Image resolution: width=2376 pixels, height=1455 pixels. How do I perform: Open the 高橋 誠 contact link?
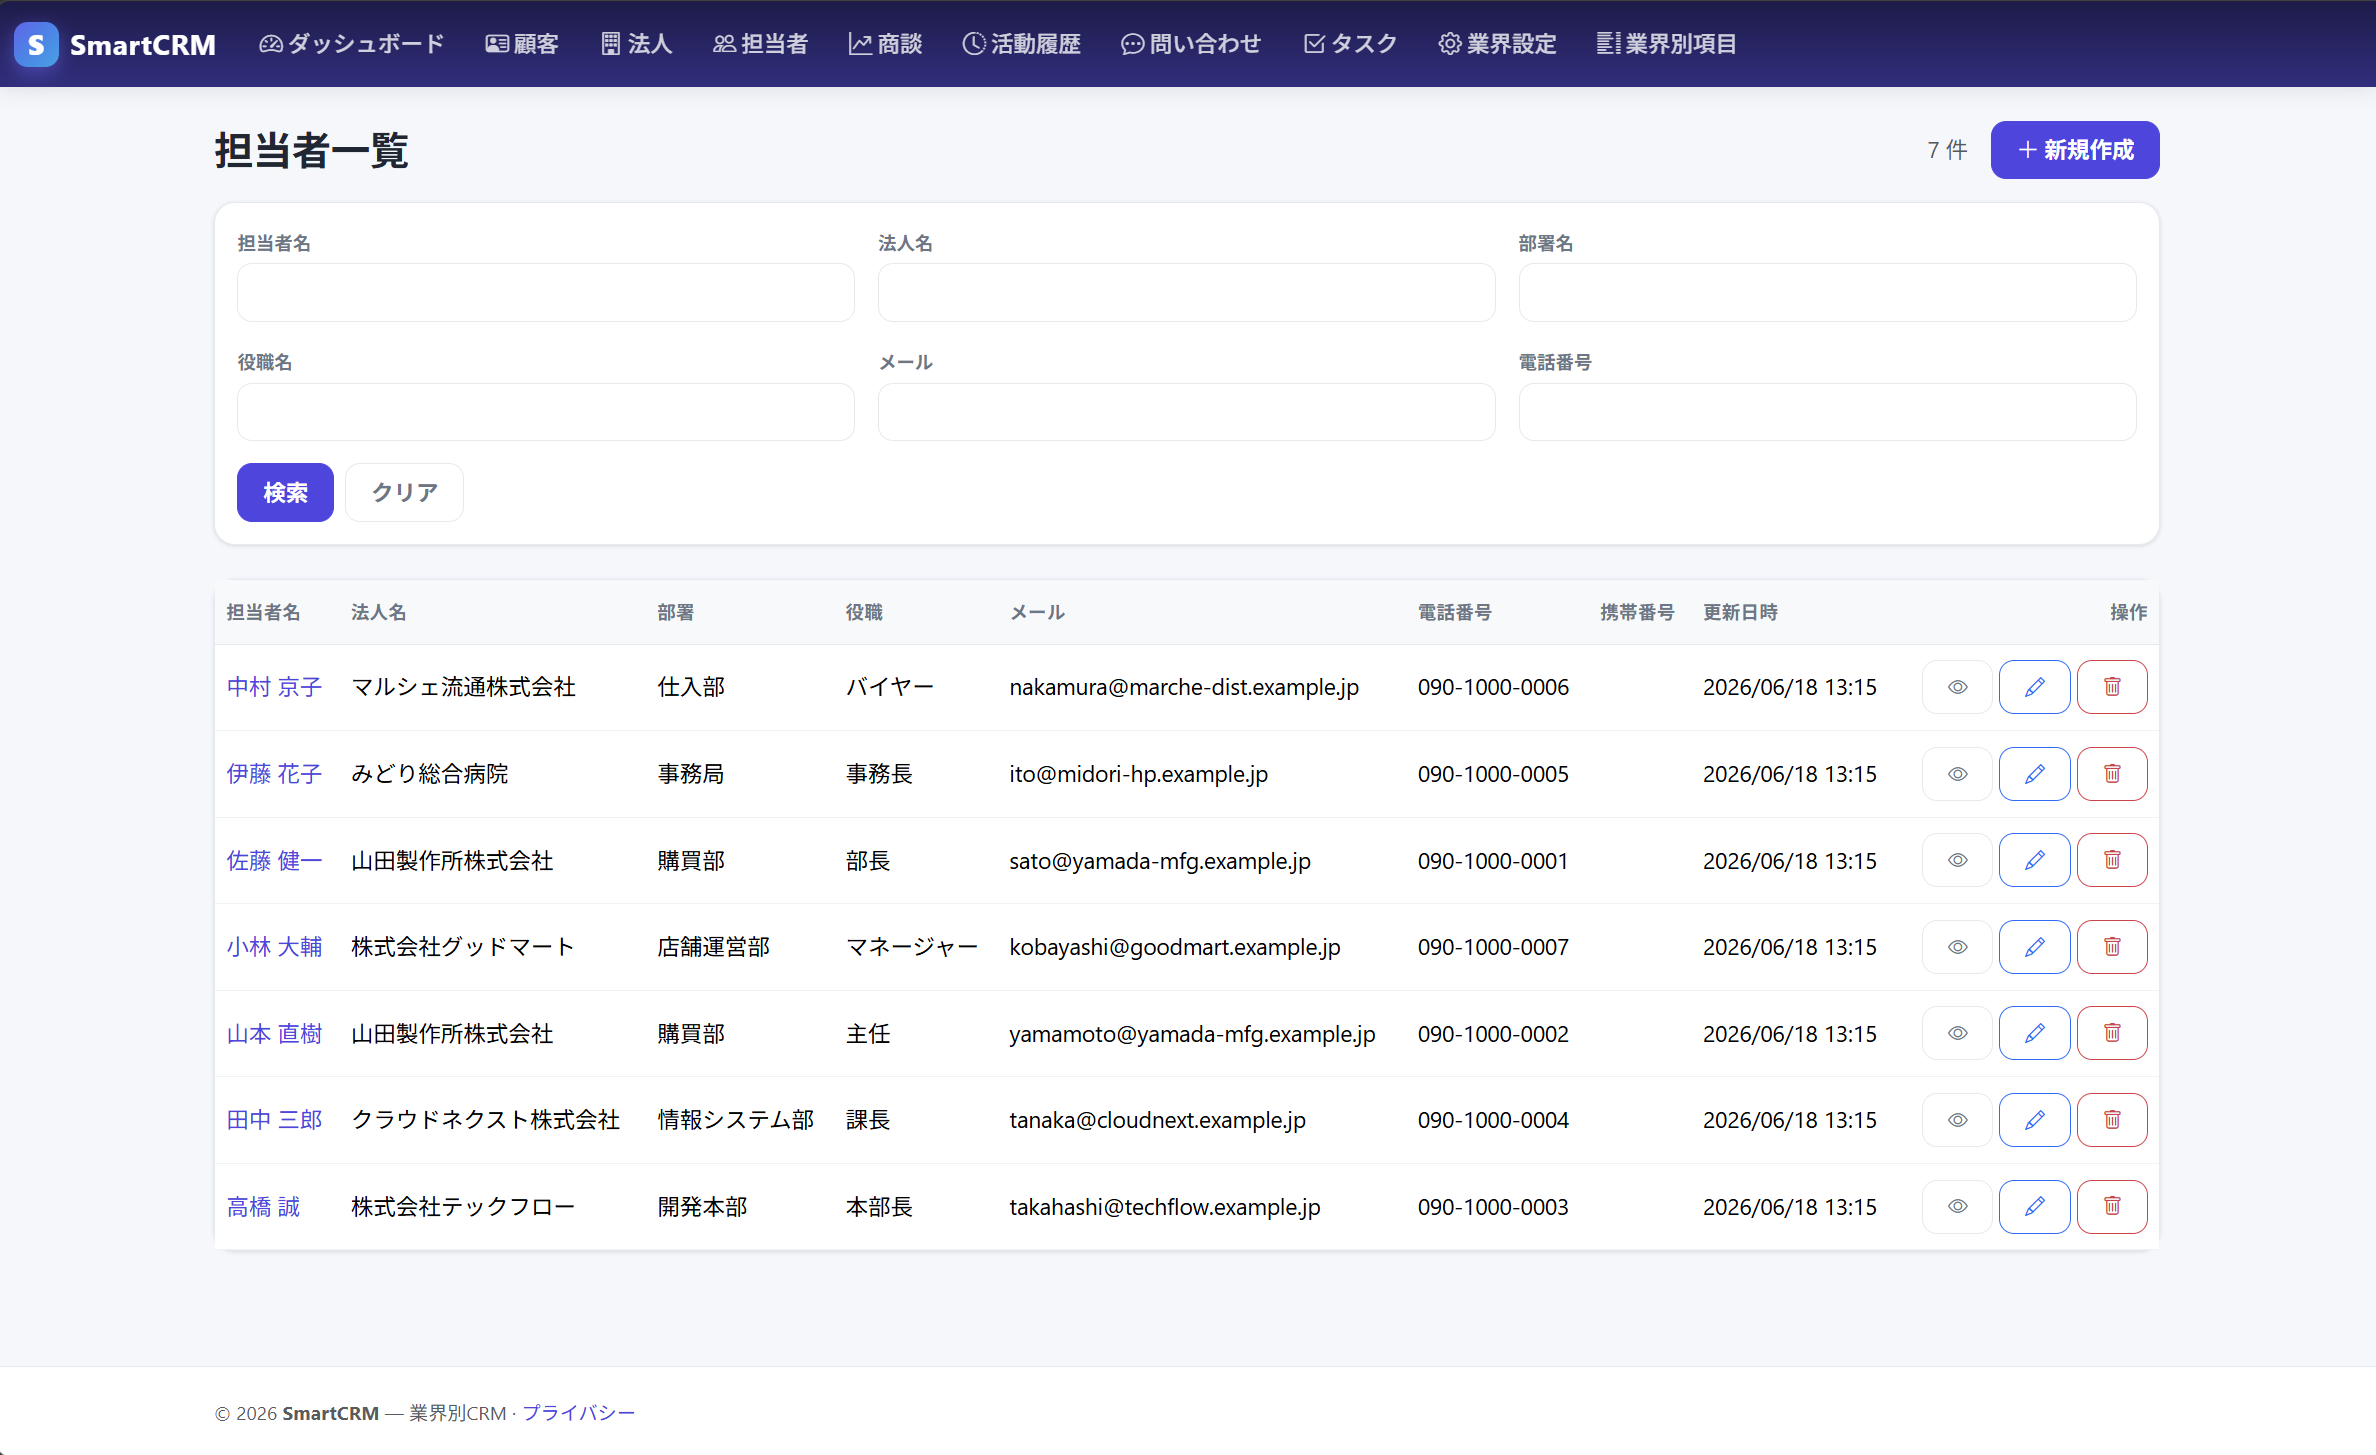point(263,1207)
